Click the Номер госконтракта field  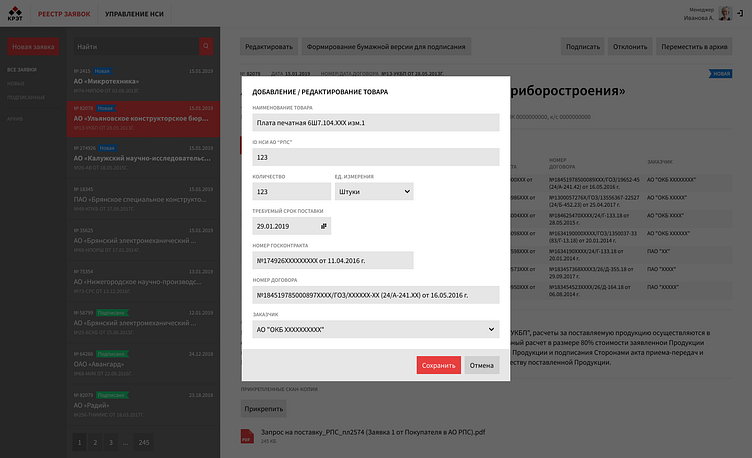333,260
